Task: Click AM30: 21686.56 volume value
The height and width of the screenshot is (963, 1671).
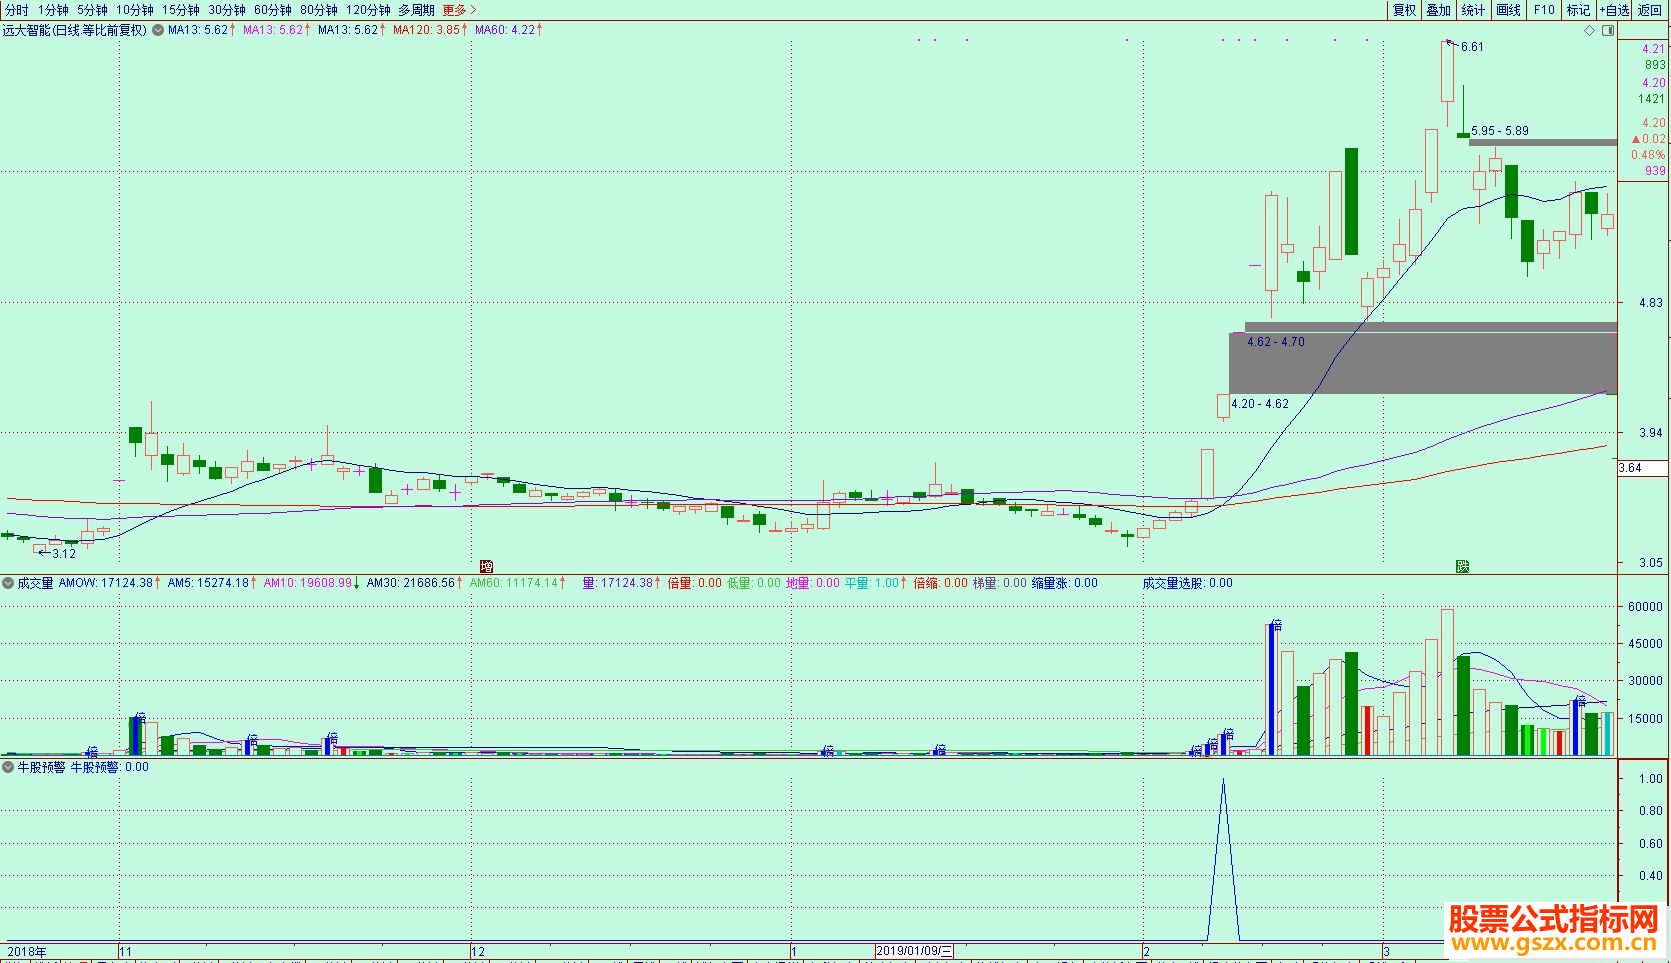Action: 415,583
